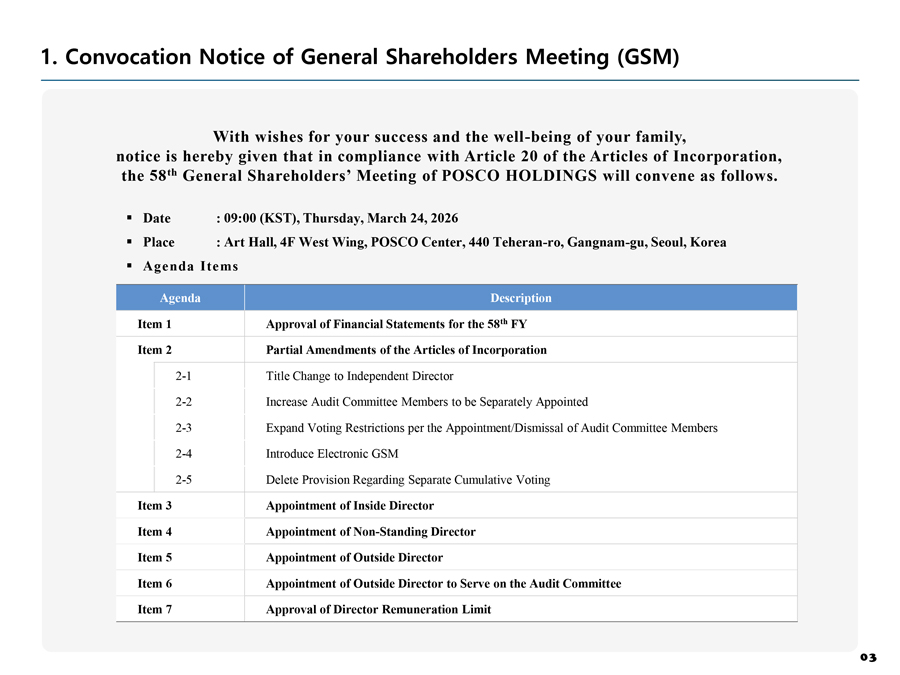
Task: Select sub-item 2-3 cell
Action: (183, 428)
